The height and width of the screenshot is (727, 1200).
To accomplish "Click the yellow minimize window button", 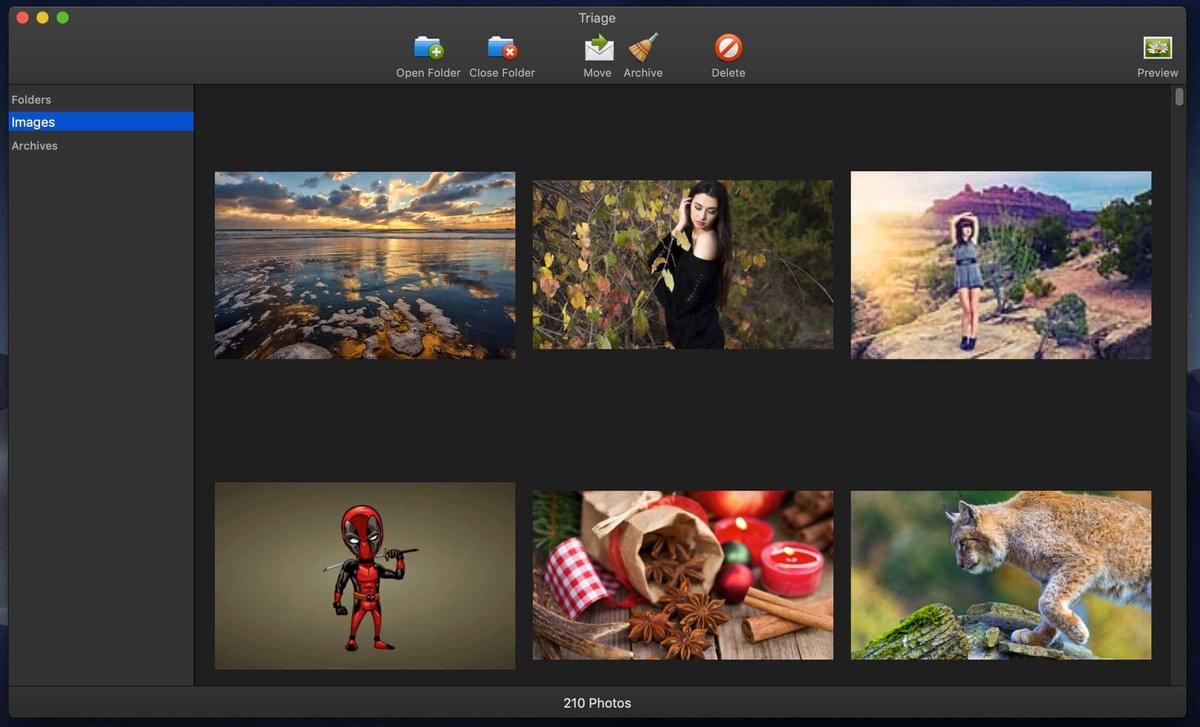I will pyautogui.click(x=42, y=18).
